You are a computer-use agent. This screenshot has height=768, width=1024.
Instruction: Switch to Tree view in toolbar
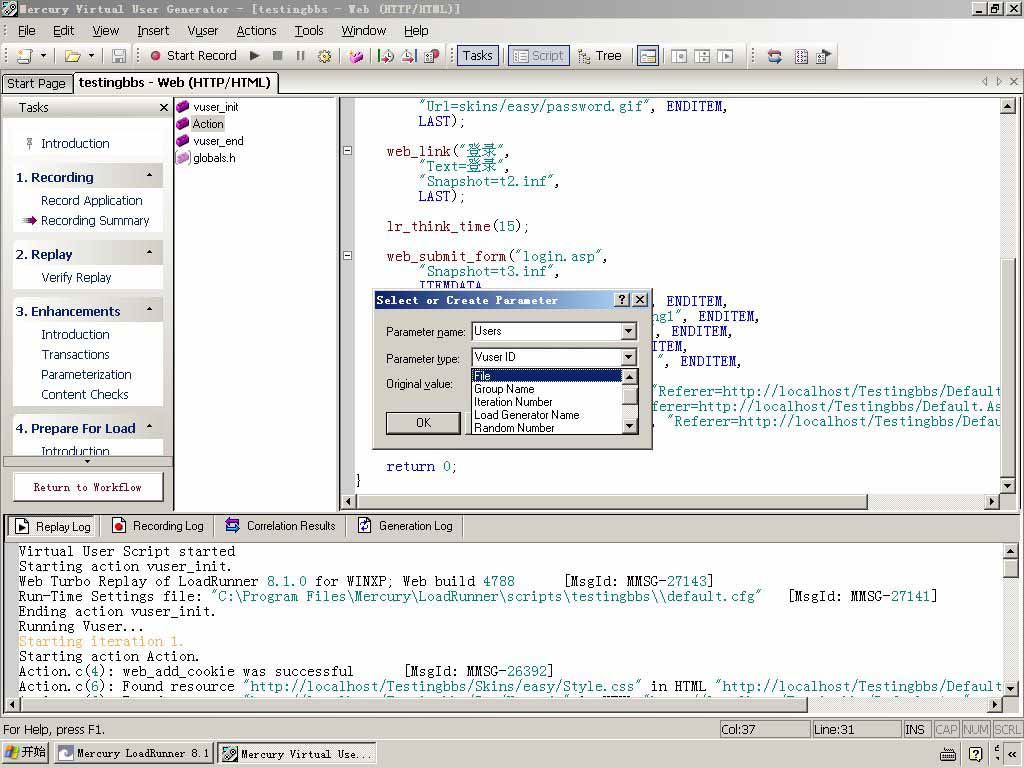pos(599,56)
